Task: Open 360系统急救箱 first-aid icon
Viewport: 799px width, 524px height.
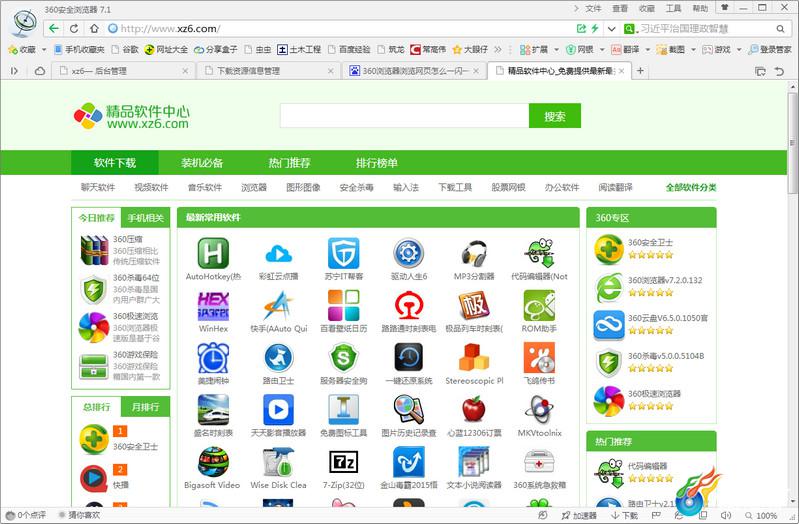Action: (539, 462)
